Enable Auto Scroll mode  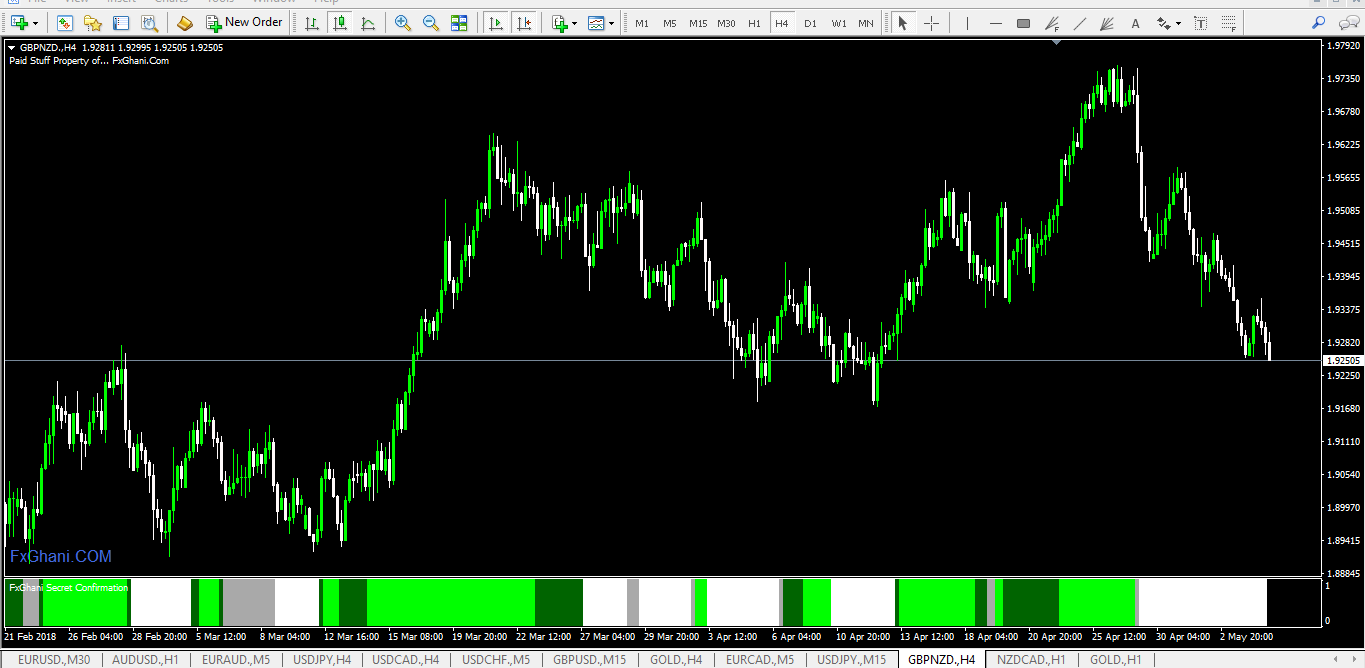coord(495,22)
